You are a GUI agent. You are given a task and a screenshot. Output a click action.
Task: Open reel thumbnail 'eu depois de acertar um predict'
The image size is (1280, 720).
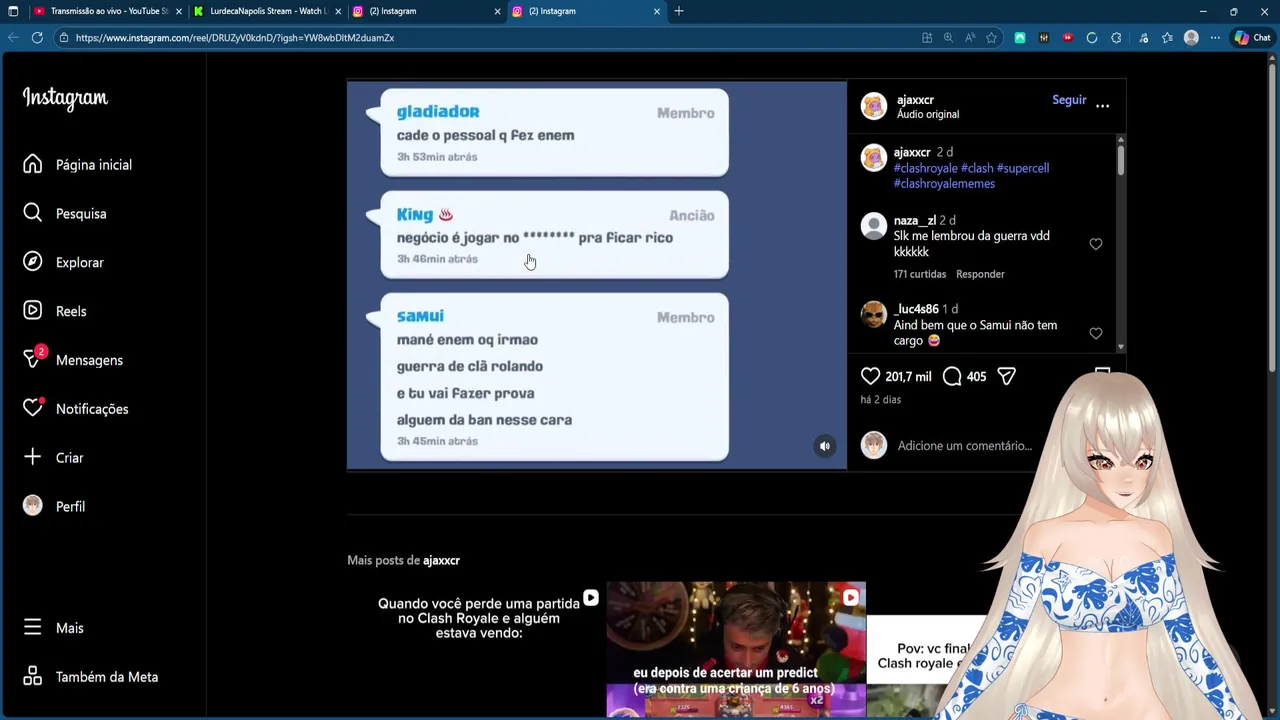pyautogui.click(x=736, y=649)
